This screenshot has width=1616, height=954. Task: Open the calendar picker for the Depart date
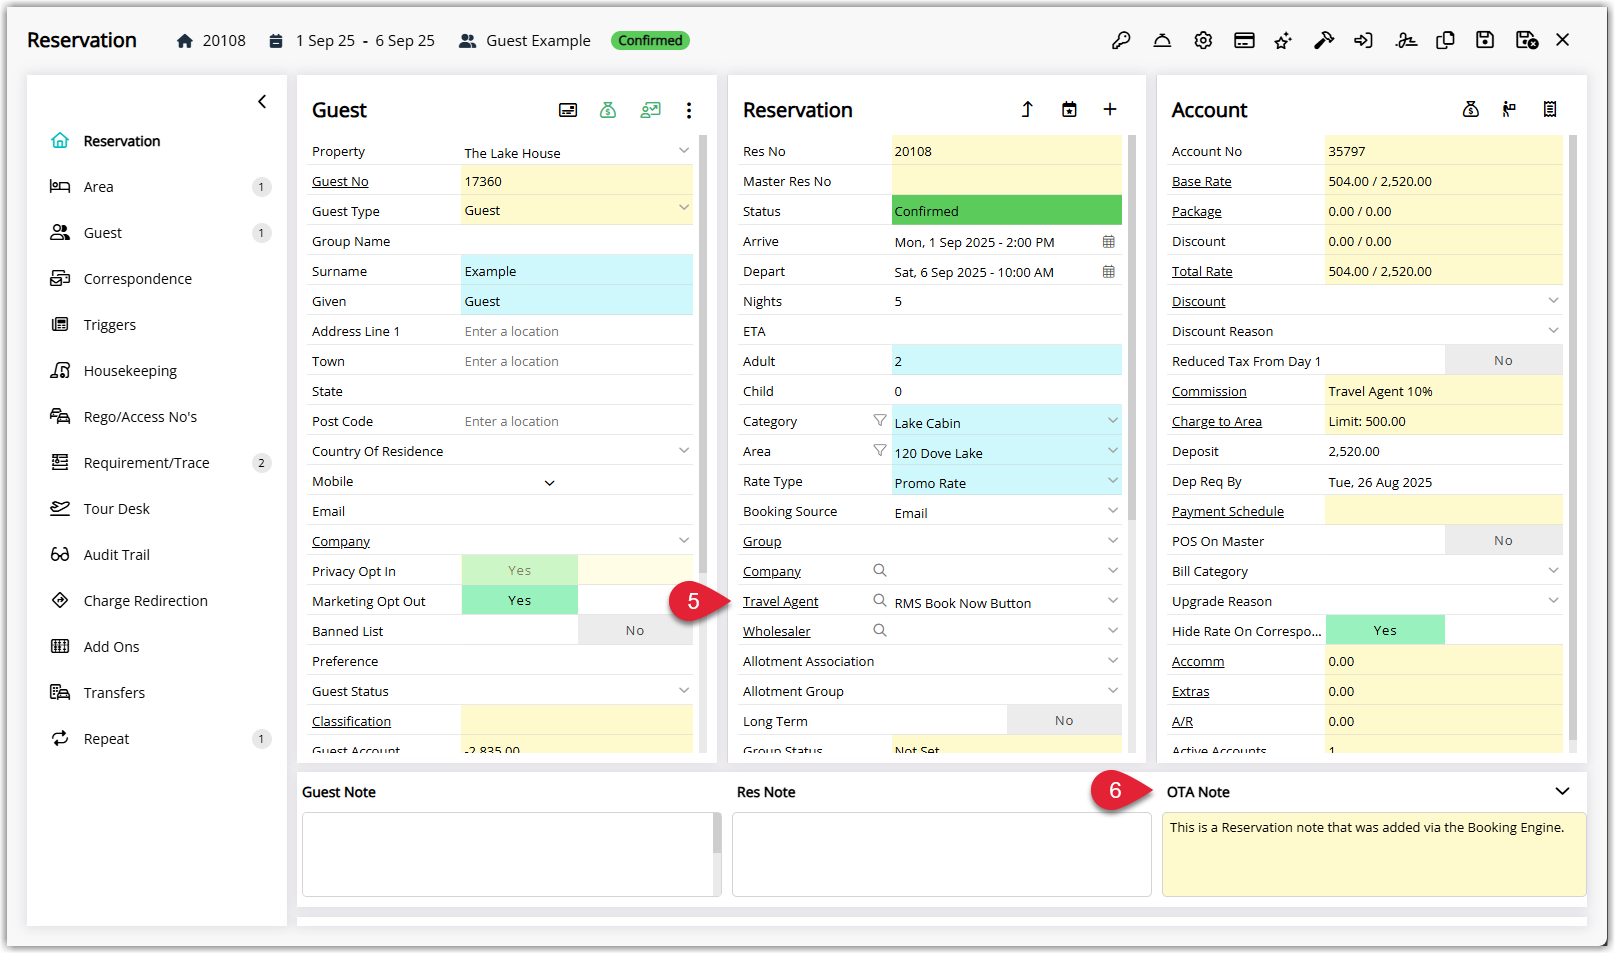[x=1109, y=272]
